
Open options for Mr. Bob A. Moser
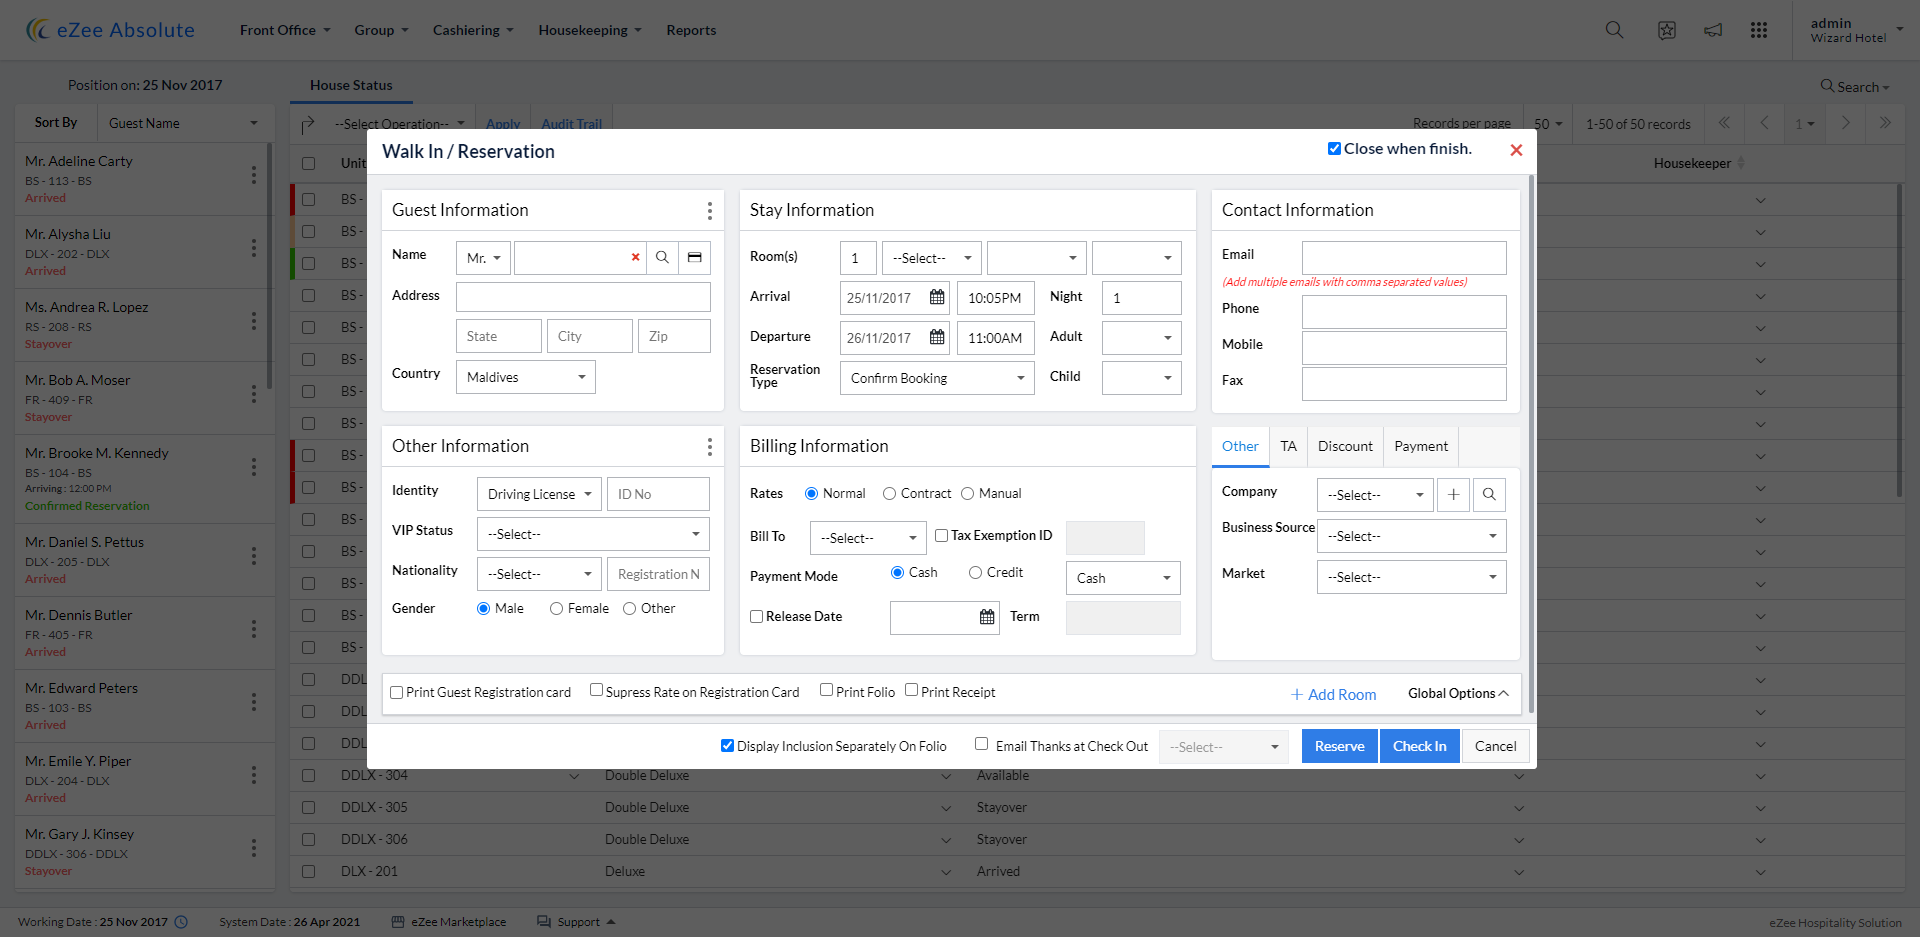(254, 394)
